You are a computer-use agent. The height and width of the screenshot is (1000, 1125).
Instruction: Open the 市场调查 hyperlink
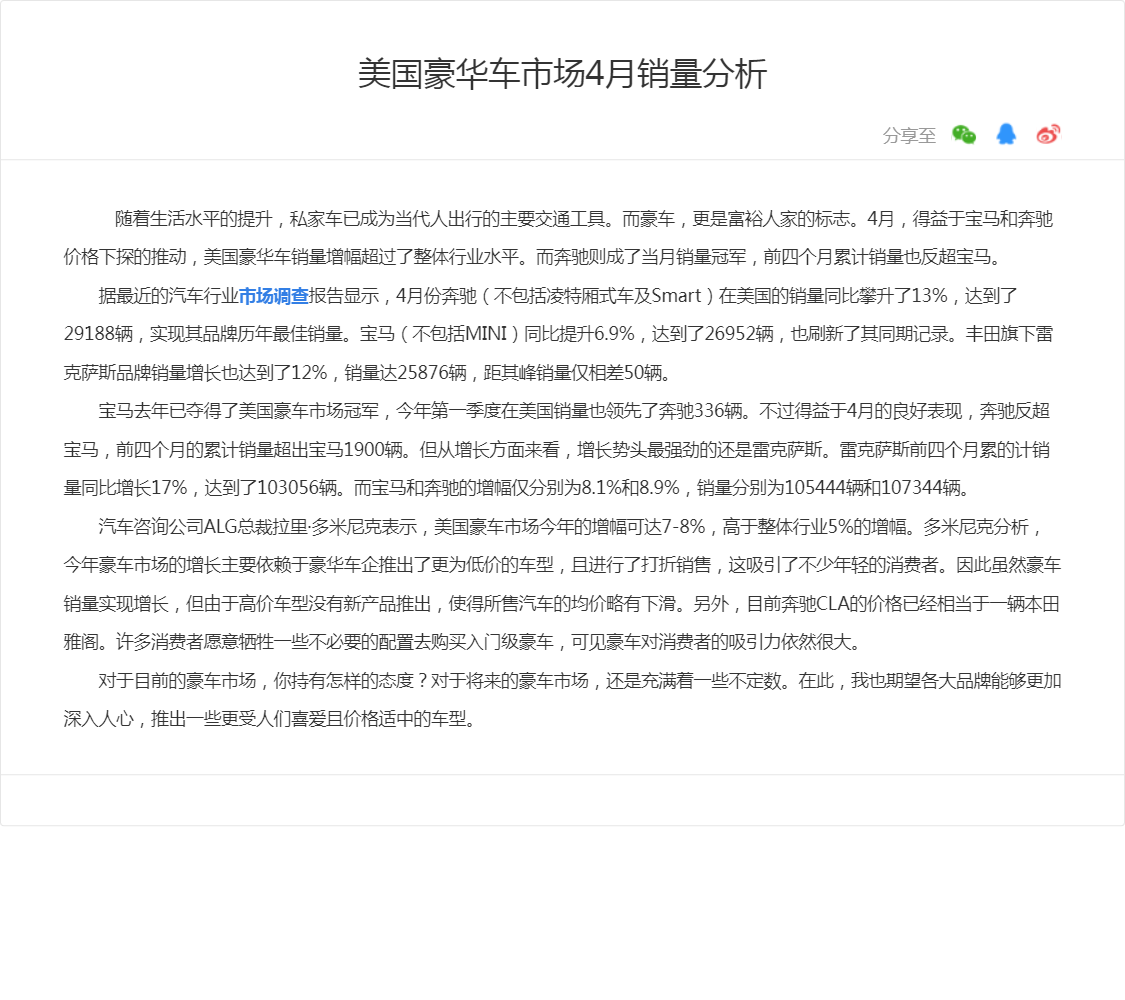click(x=273, y=296)
